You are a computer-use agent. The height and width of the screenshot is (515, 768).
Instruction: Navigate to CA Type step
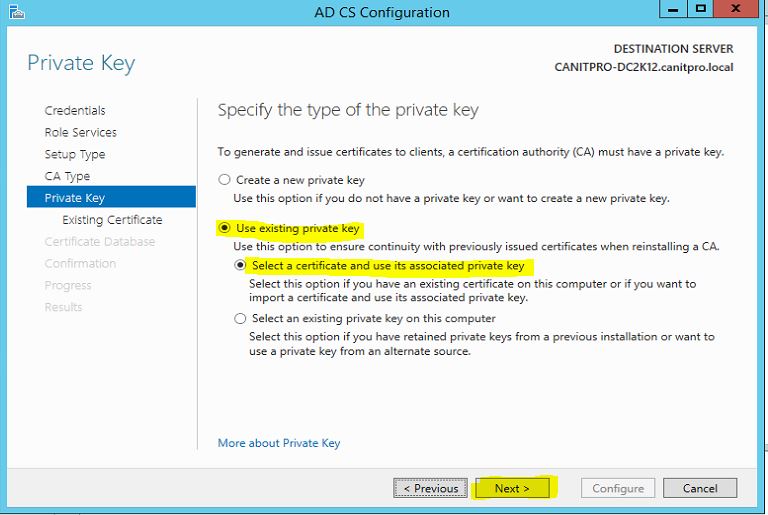67,176
